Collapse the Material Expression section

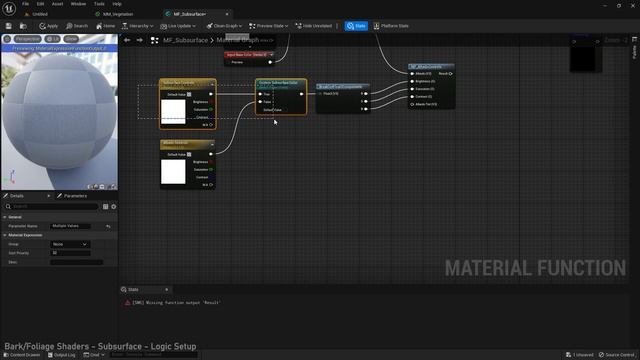tap(5, 235)
